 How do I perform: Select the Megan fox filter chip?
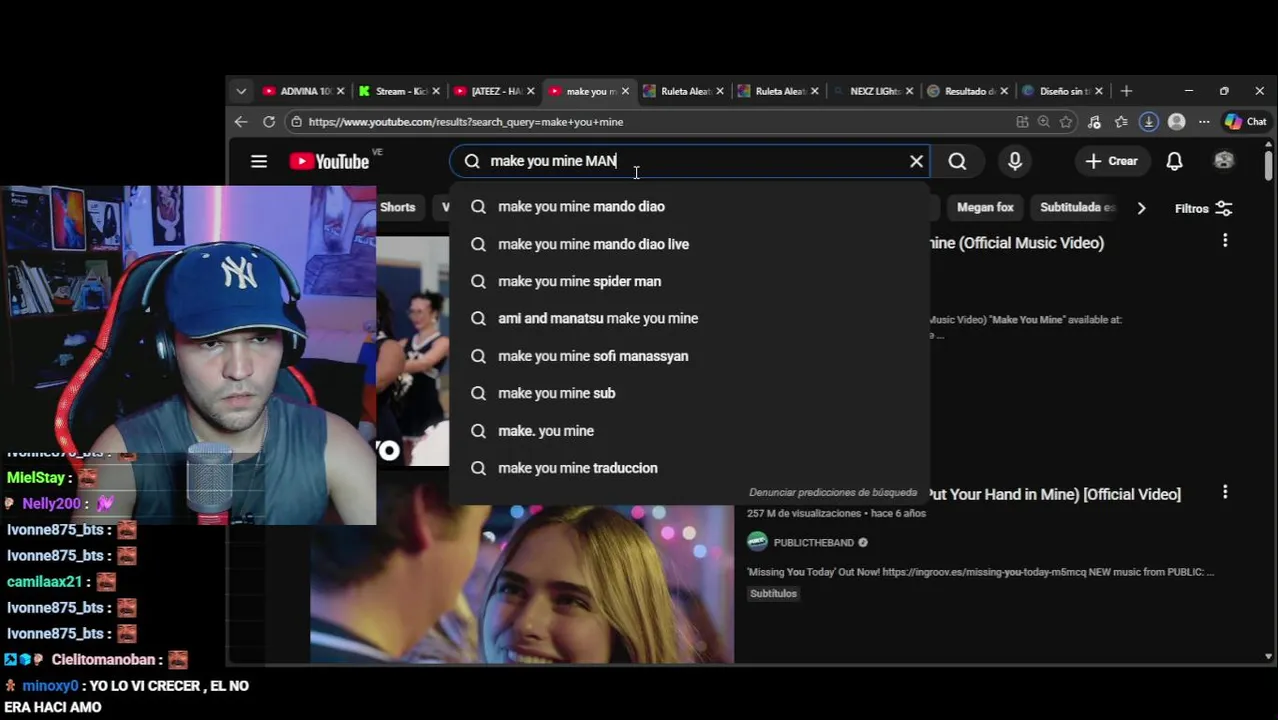[x=985, y=207]
